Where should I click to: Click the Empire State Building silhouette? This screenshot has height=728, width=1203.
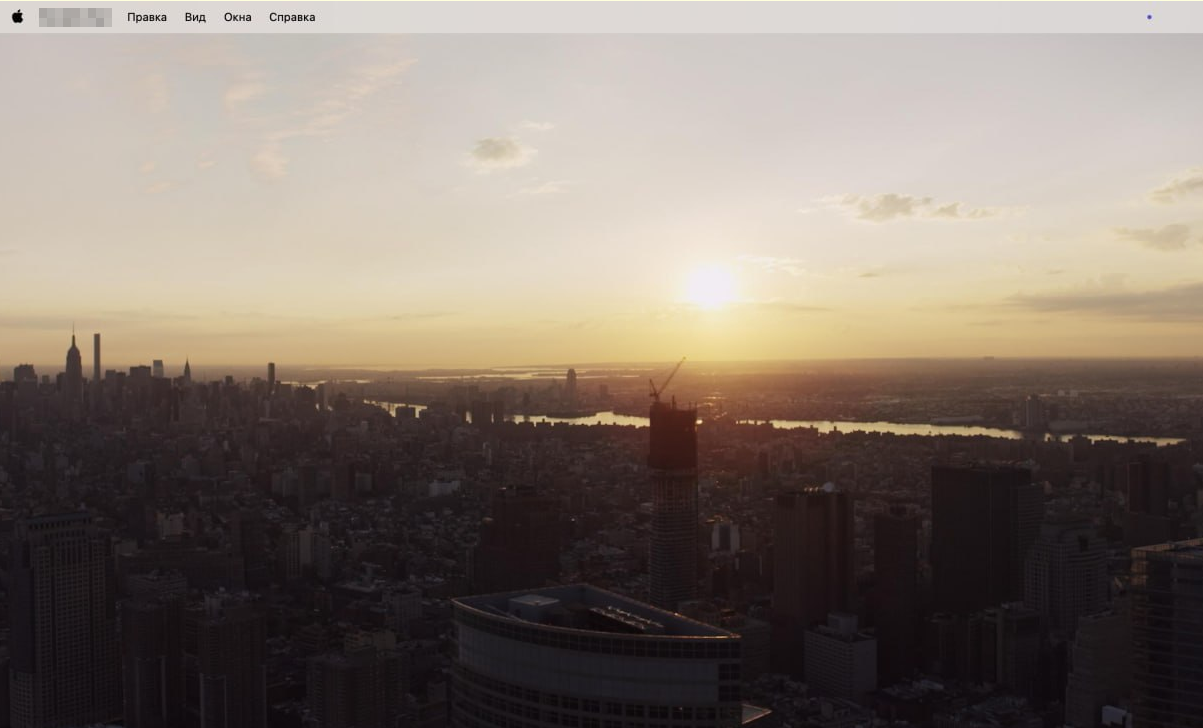click(x=73, y=358)
